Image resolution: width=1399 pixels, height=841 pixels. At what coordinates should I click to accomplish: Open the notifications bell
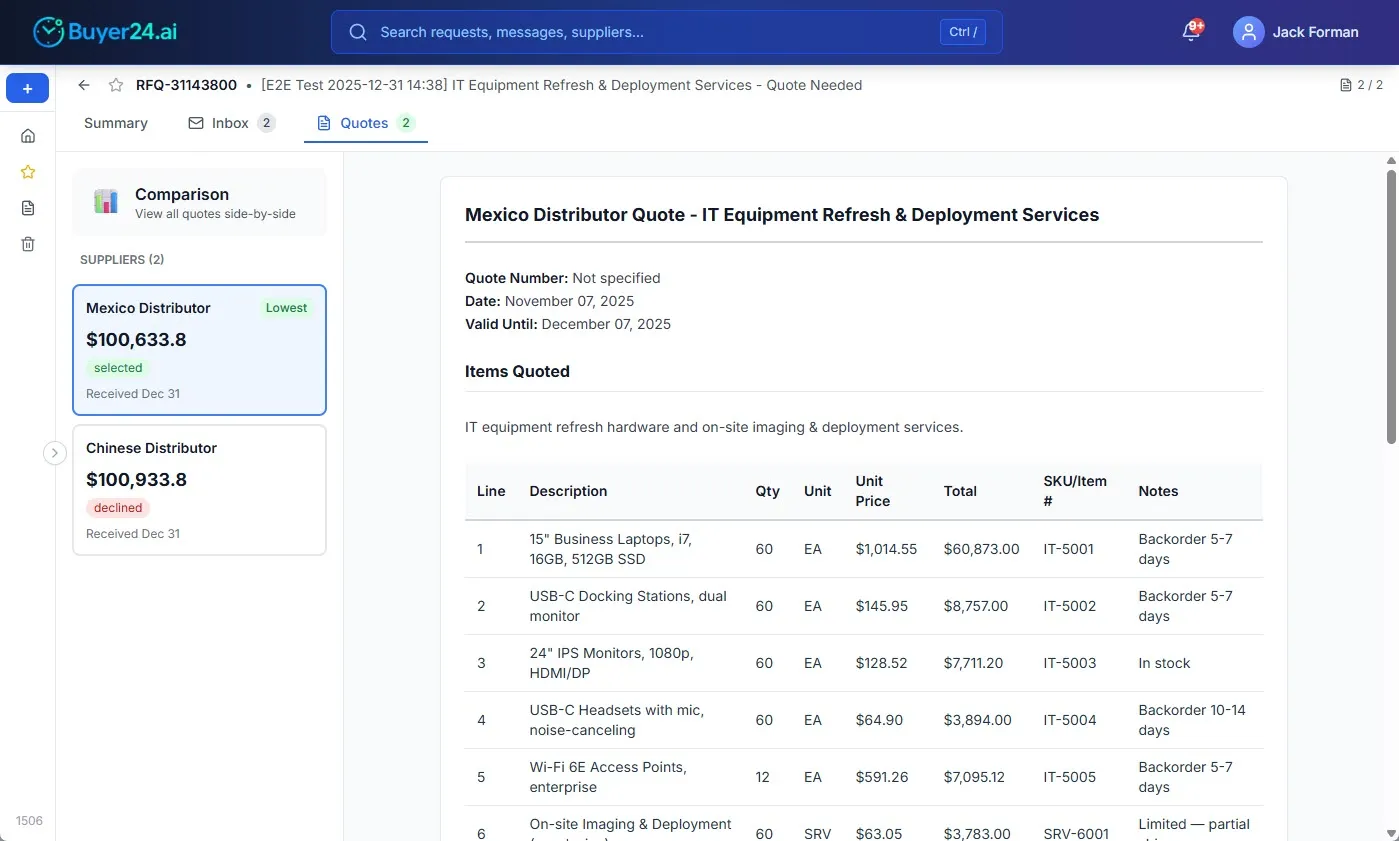tap(1190, 32)
